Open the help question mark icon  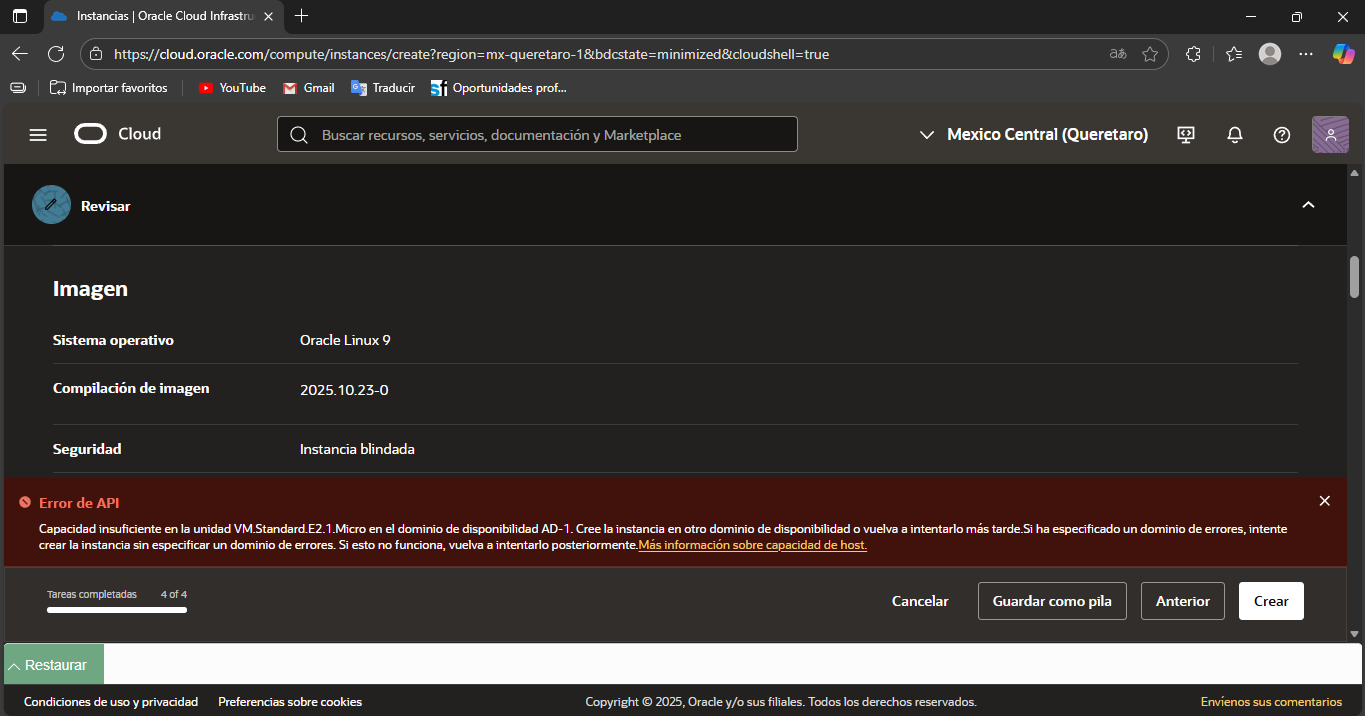[x=1282, y=135]
